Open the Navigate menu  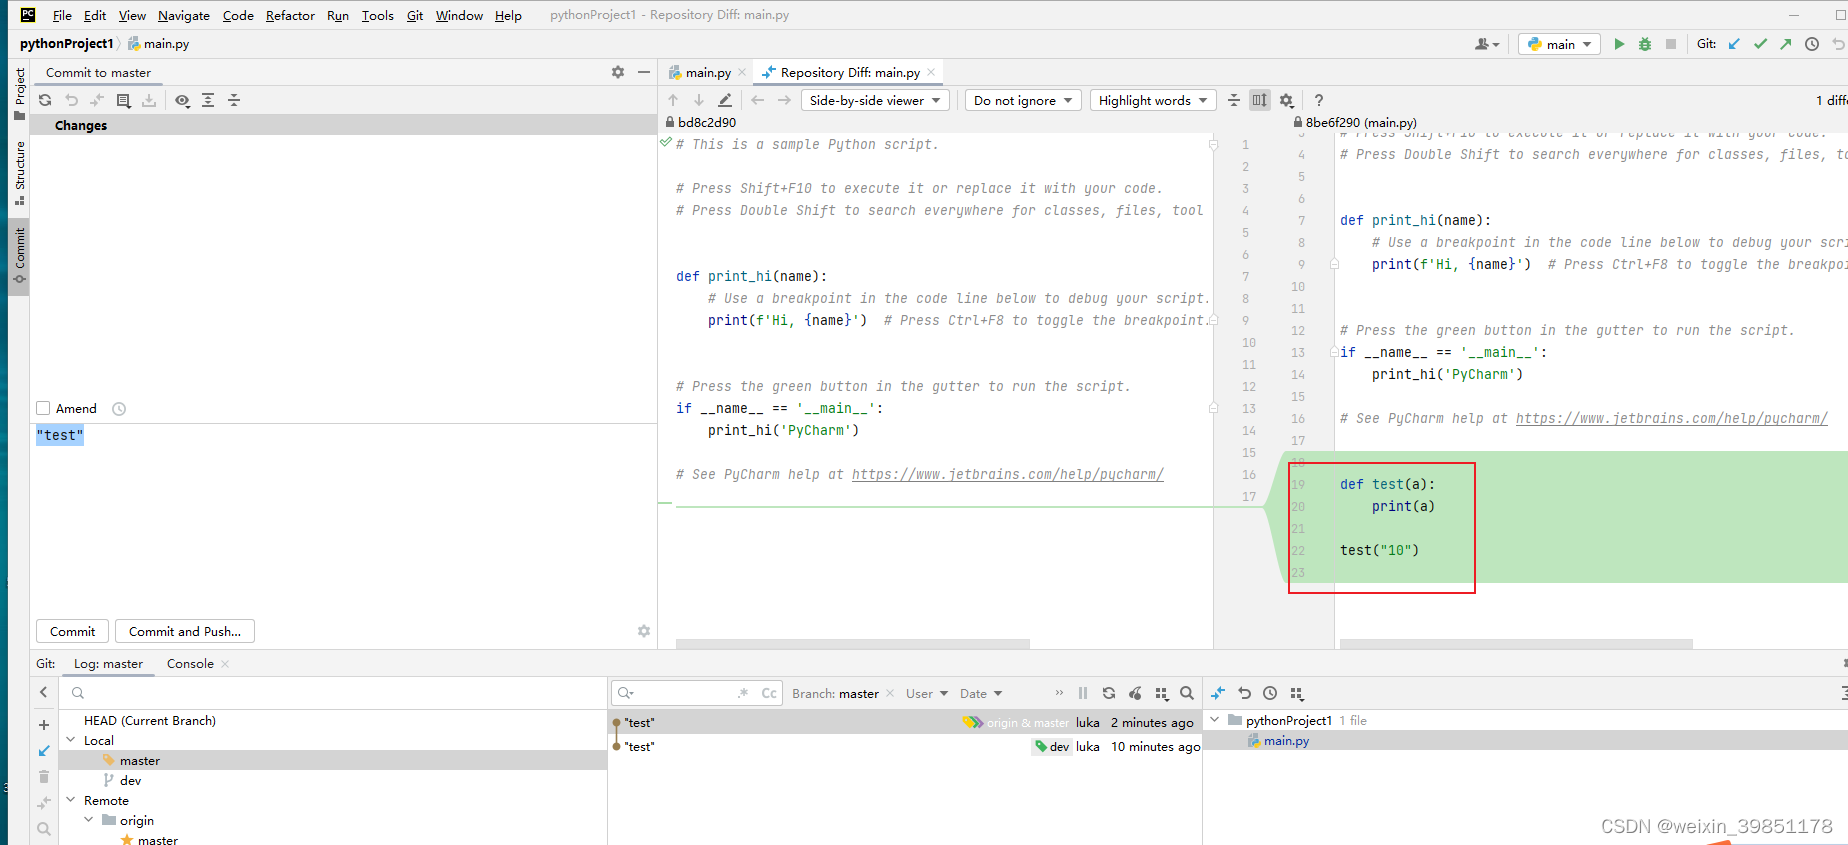tap(184, 15)
